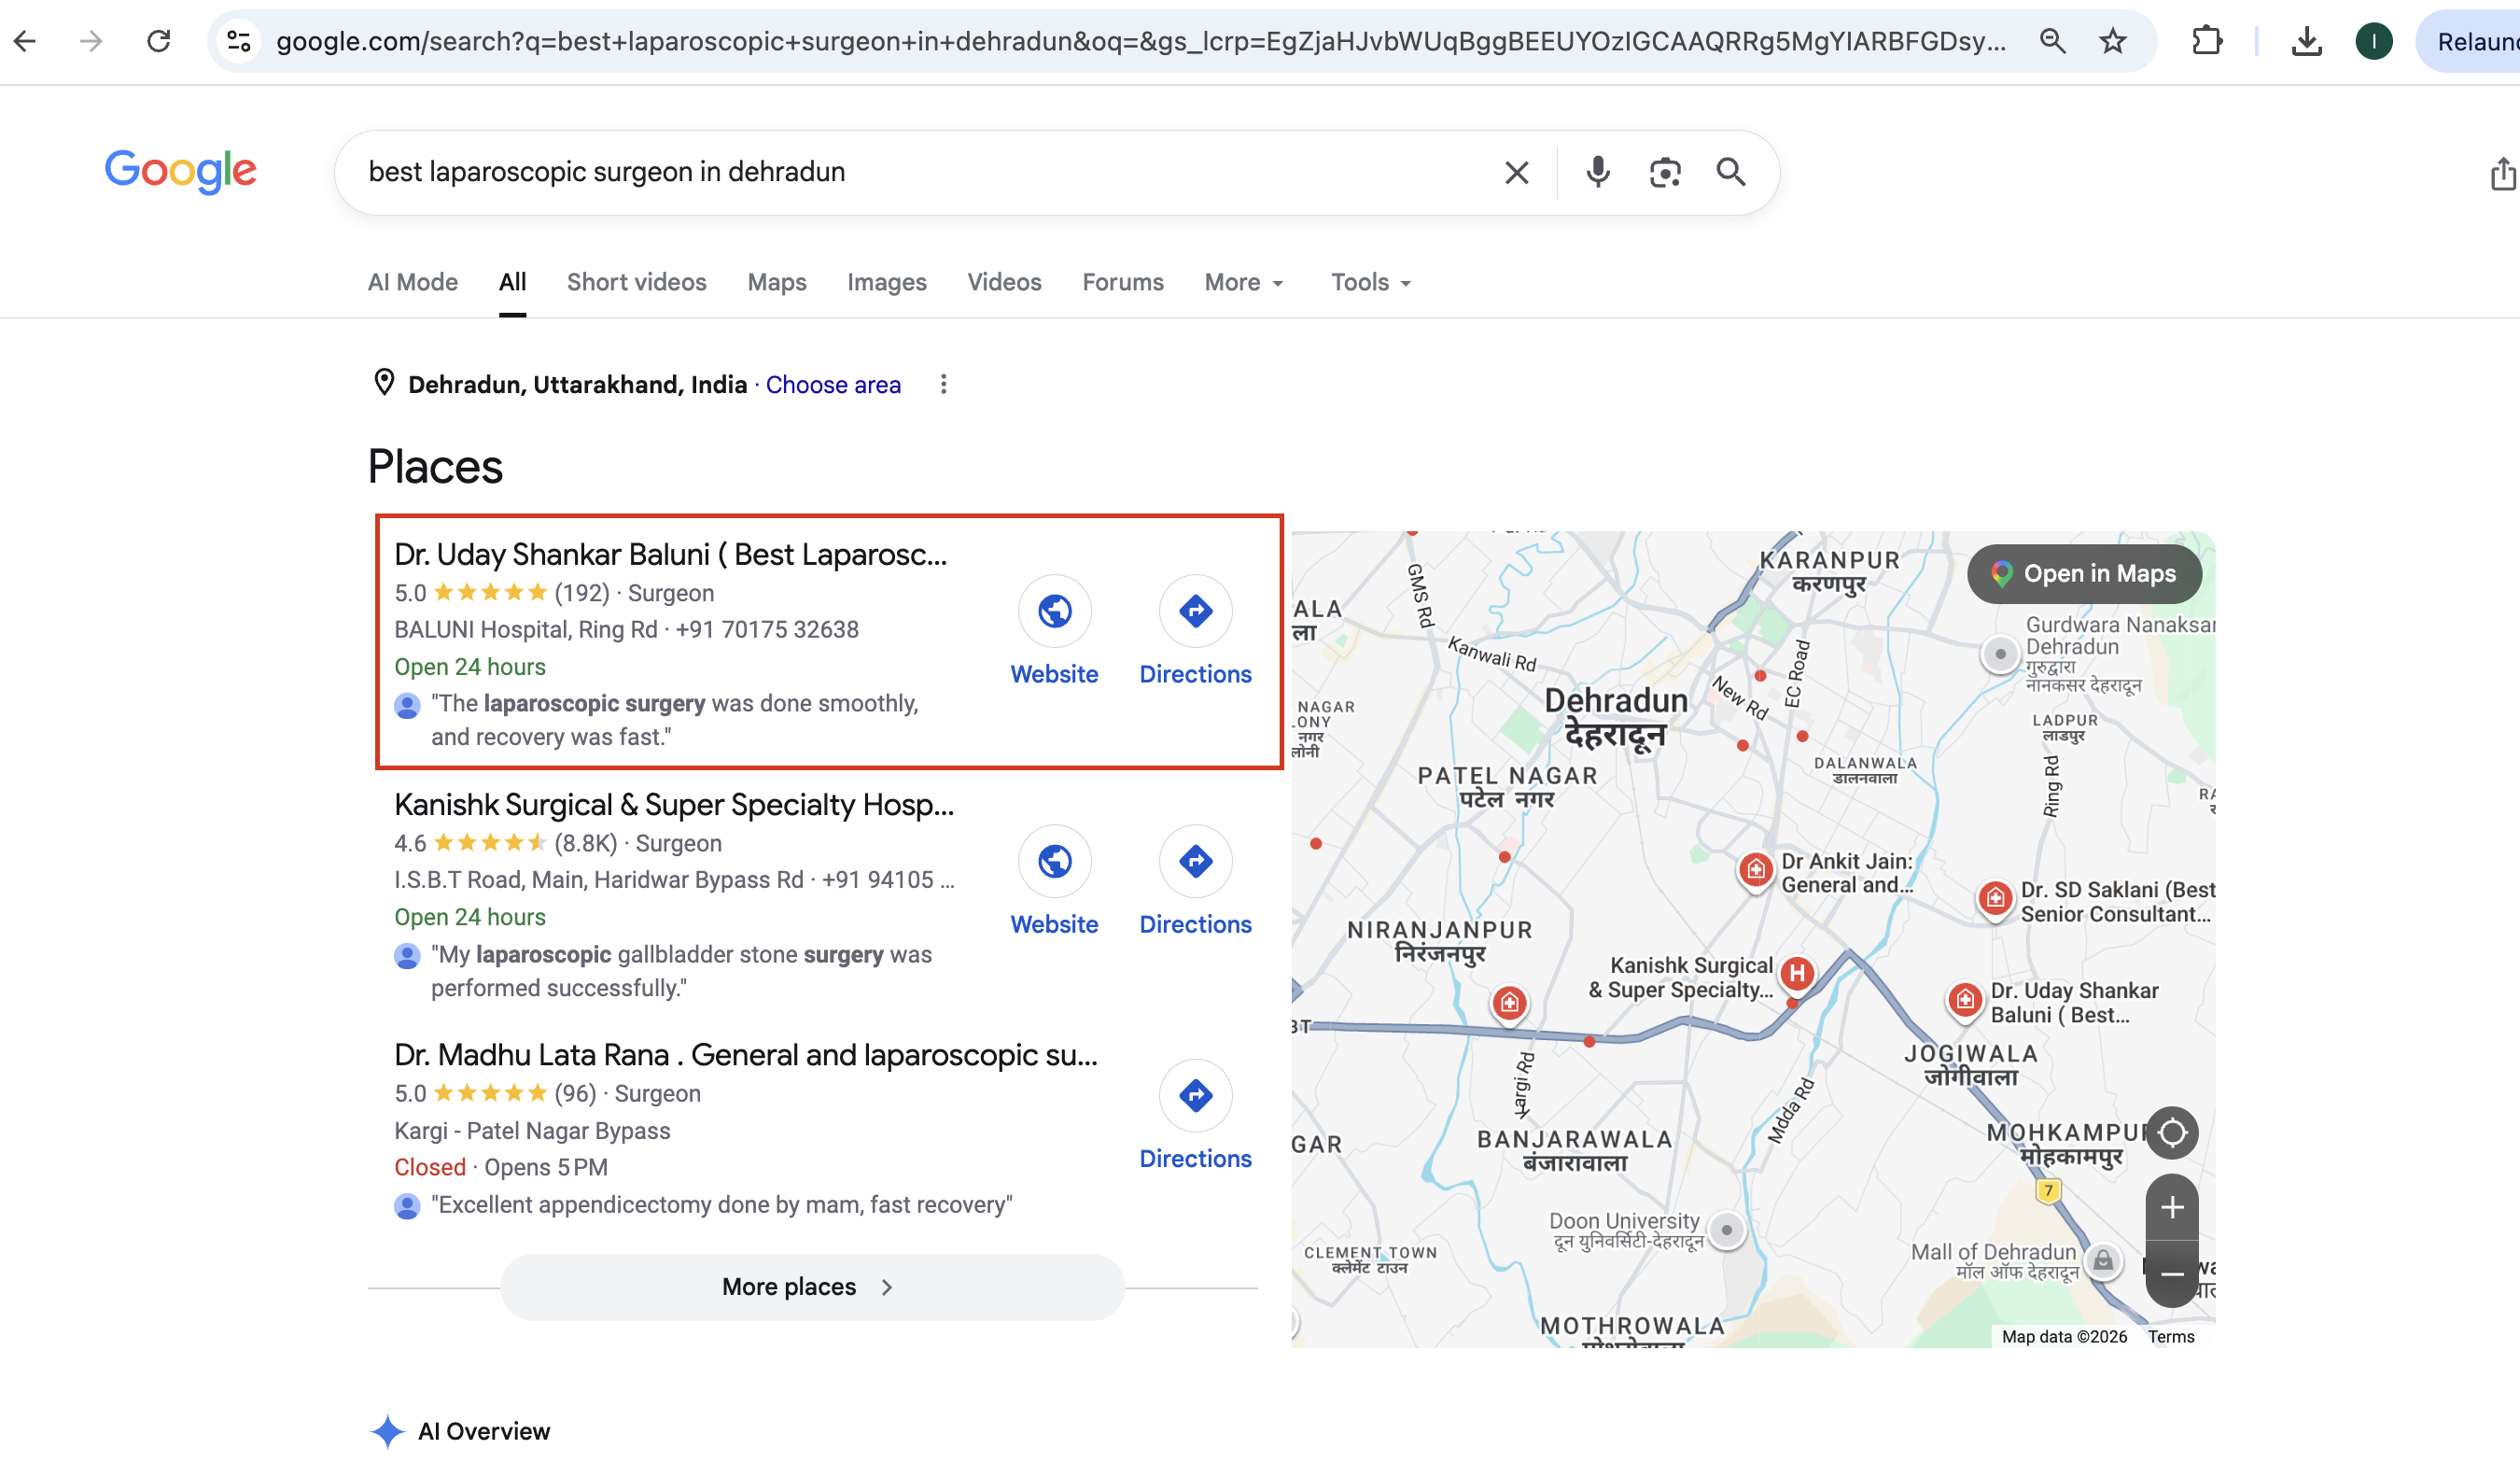Click map locate-me target icon

coord(2172,1132)
